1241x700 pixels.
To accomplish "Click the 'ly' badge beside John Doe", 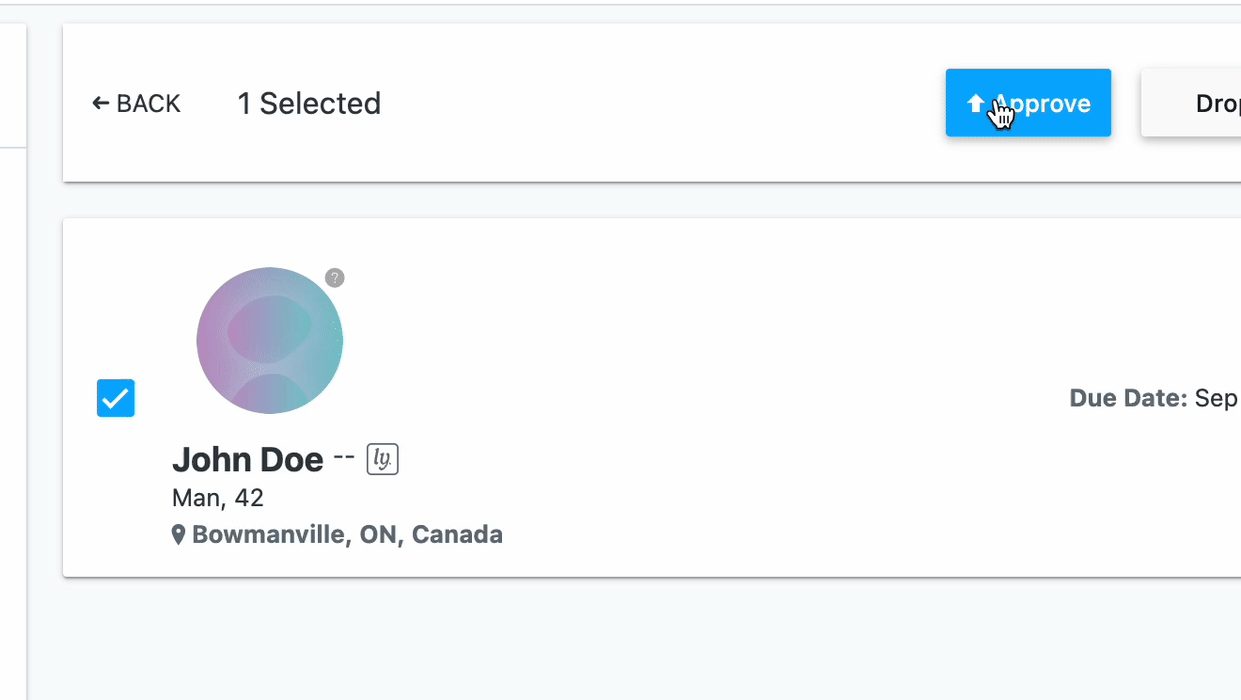I will 383,458.
